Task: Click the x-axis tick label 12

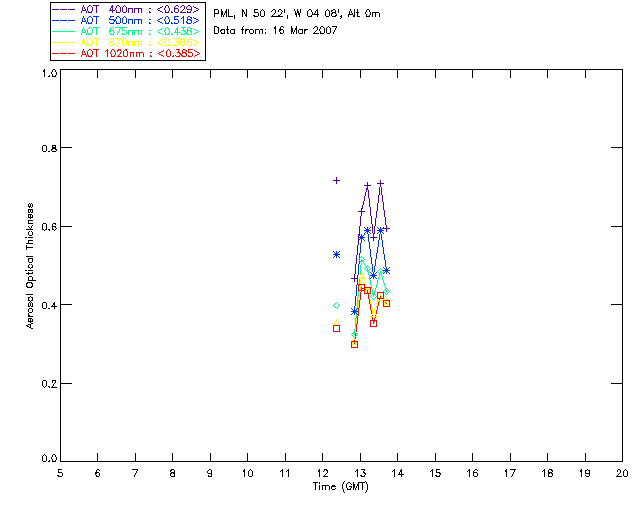Action: tap(322, 473)
